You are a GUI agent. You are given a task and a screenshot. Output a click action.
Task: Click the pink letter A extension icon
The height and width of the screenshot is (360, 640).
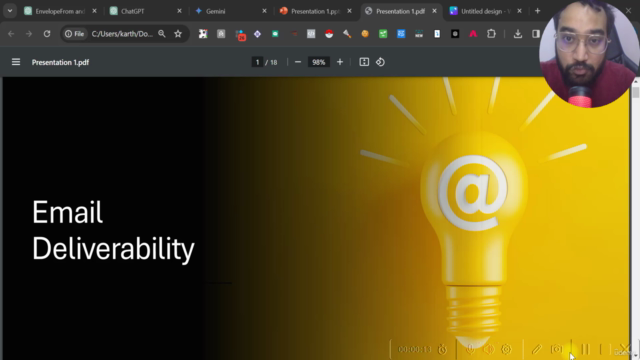point(473,34)
